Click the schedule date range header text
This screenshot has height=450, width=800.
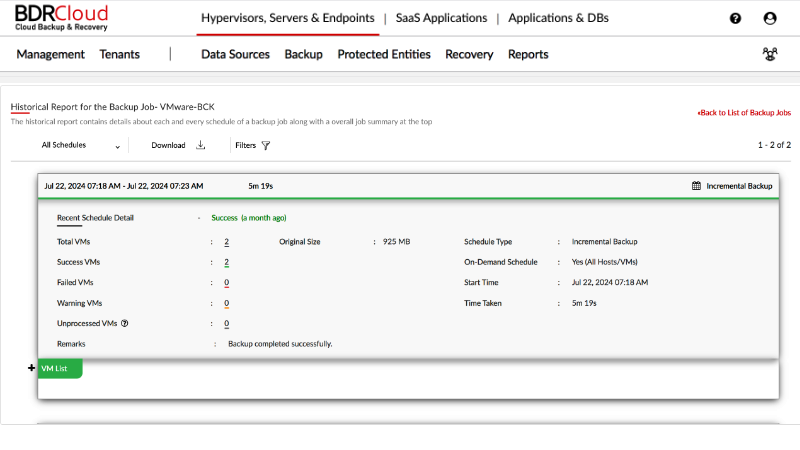coord(123,186)
